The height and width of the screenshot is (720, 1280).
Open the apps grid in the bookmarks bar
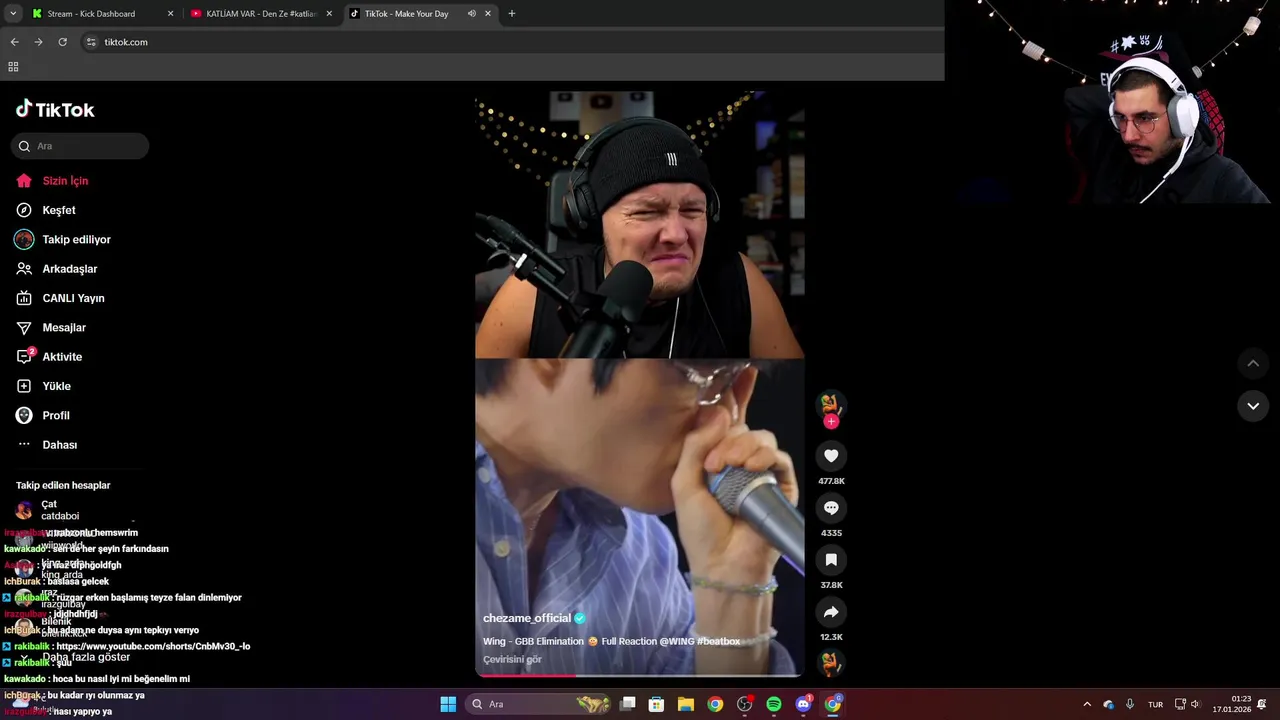pyautogui.click(x=13, y=67)
